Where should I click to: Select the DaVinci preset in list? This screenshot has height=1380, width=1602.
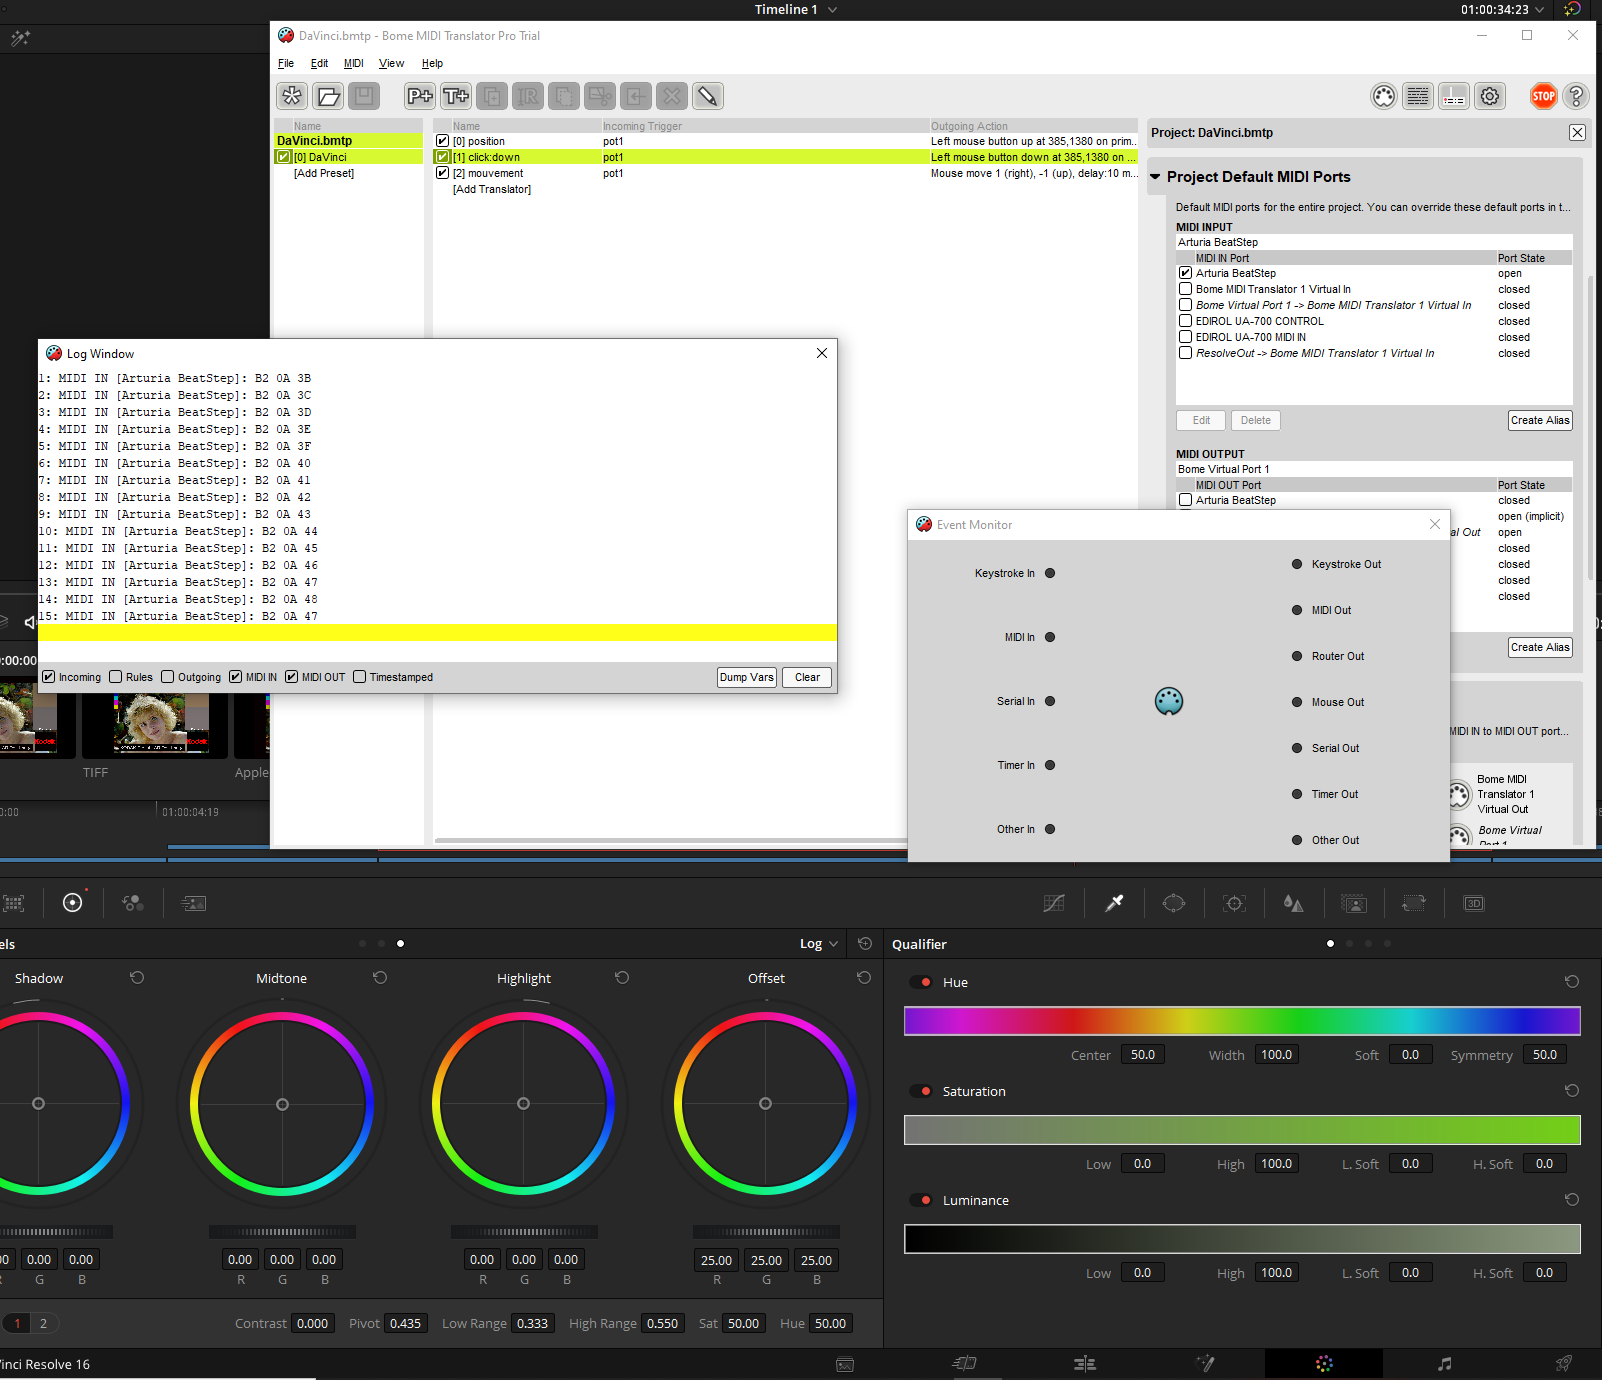tap(349, 157)
